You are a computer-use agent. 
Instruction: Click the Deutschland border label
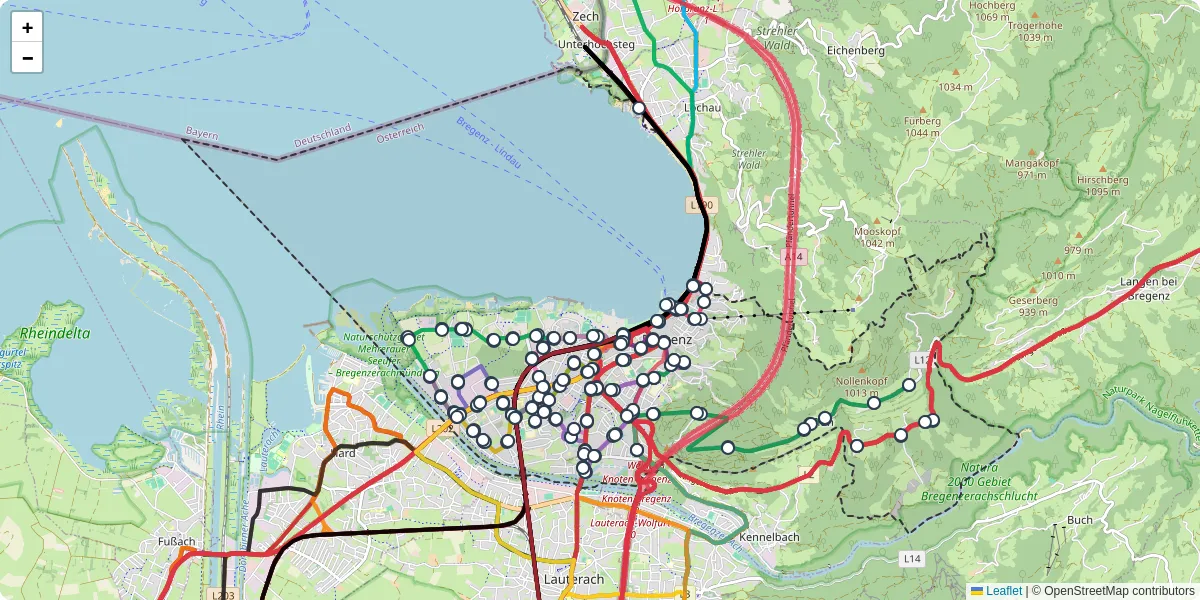[x=323, y=137]
